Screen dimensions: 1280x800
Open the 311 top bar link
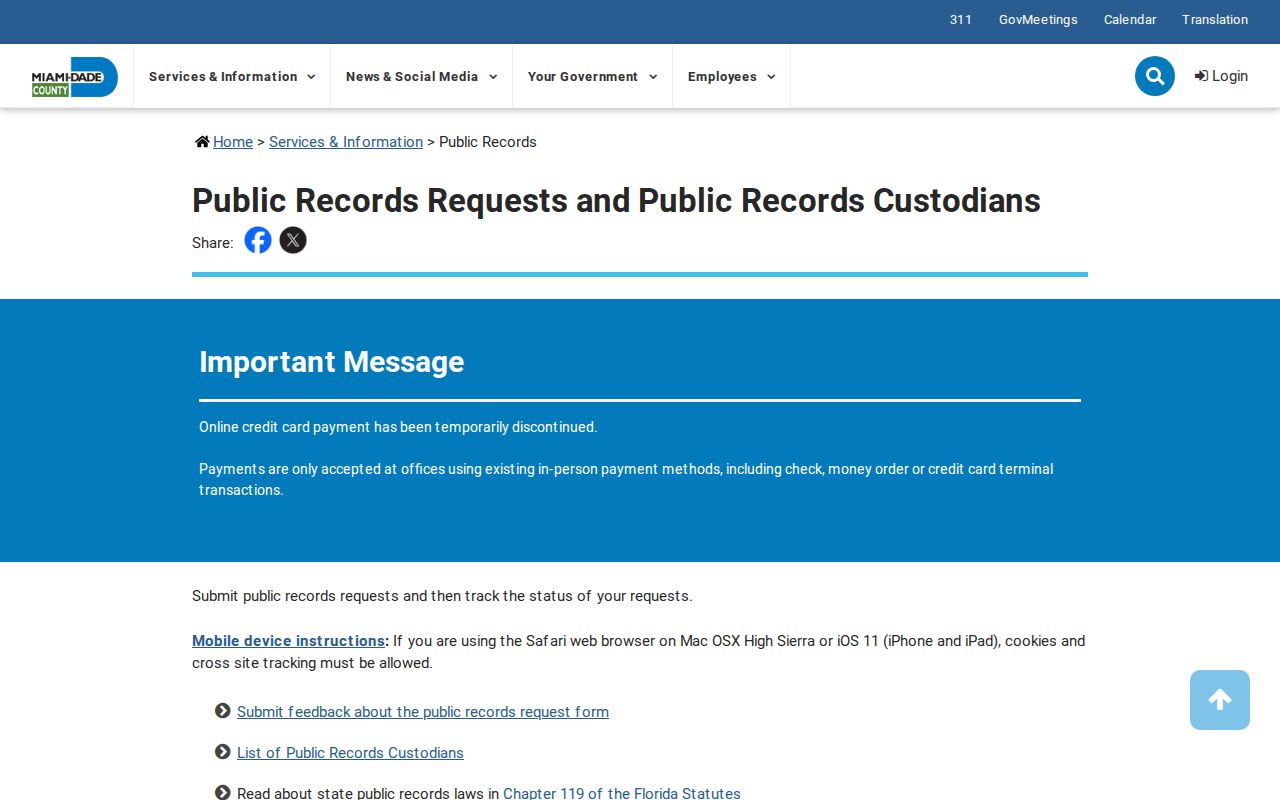(x=961, y=20)
